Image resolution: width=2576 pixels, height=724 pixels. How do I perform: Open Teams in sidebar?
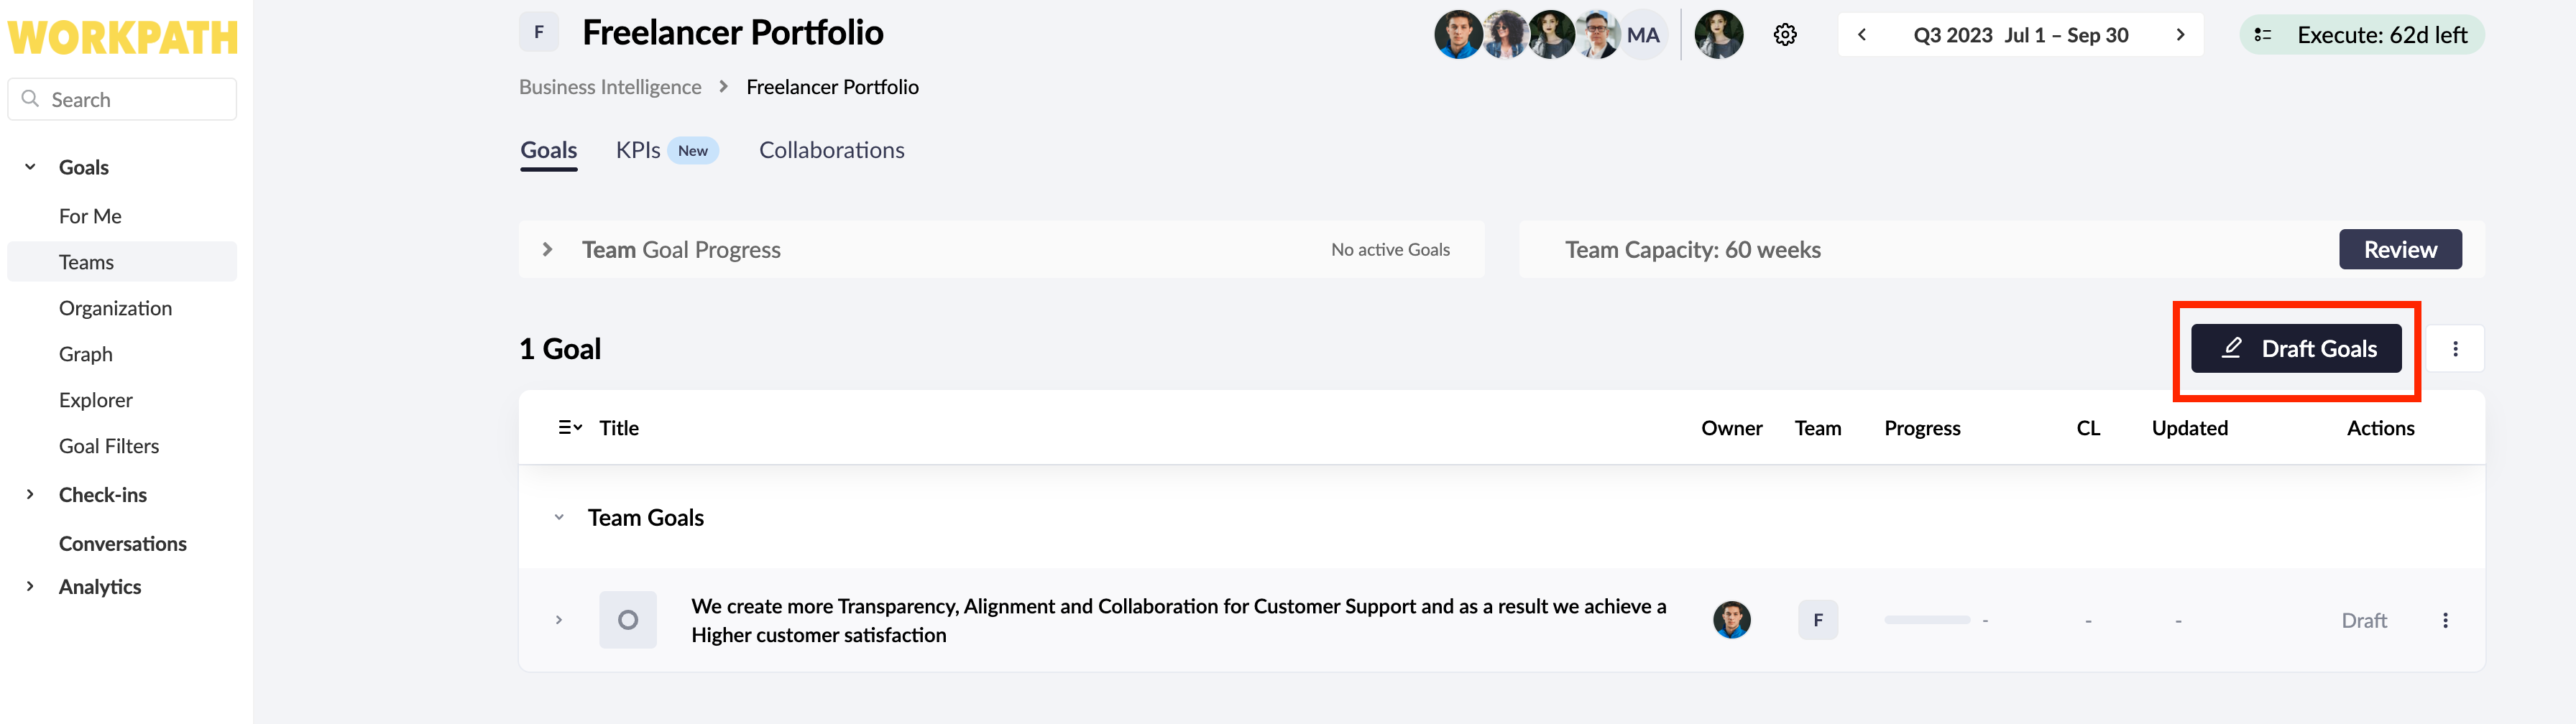[x=122, y=262]
